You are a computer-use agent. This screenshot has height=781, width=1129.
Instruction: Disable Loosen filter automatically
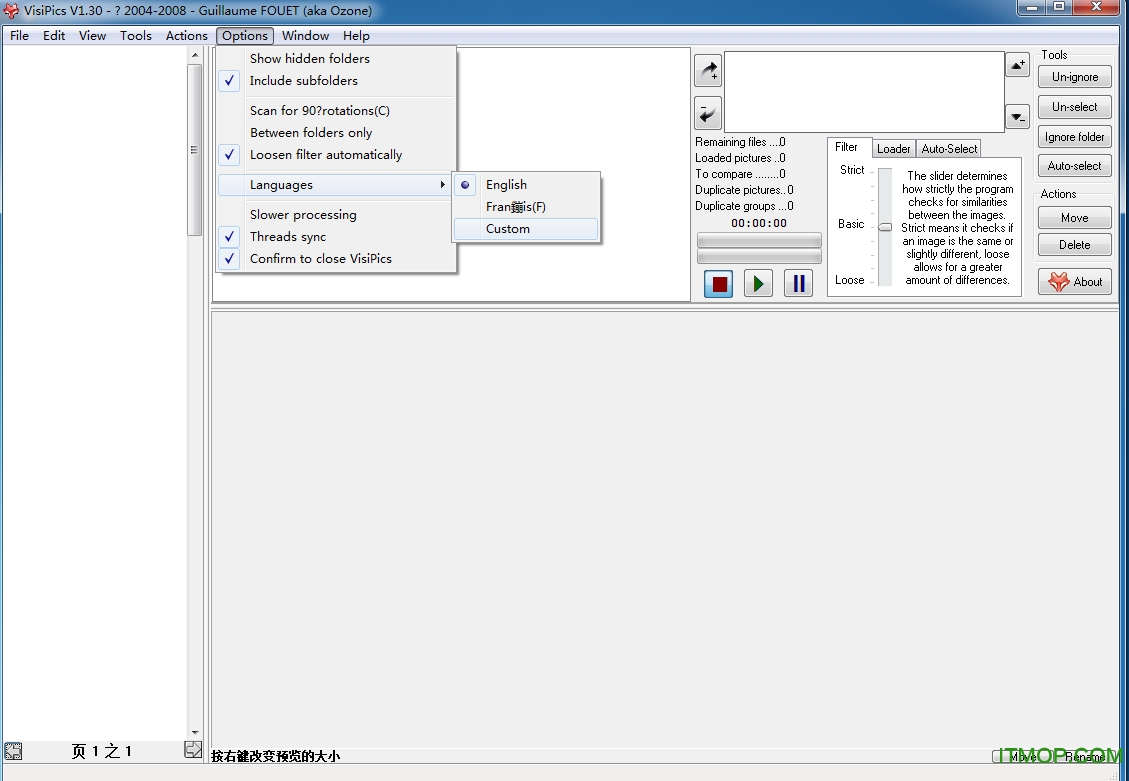click(325, 155)
